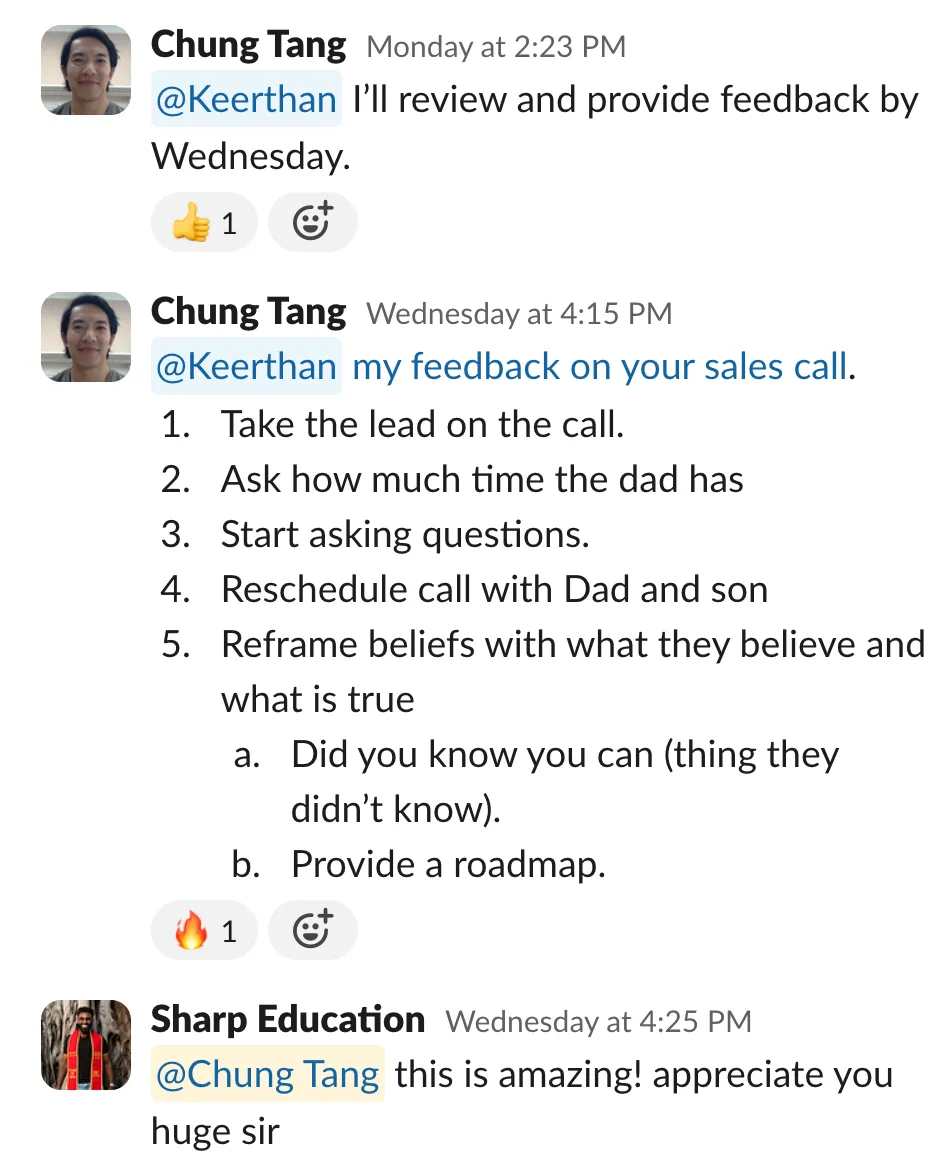Click the 'this is amazing!' reply text
The image size is (952, 1172).
pos(518,1075)
